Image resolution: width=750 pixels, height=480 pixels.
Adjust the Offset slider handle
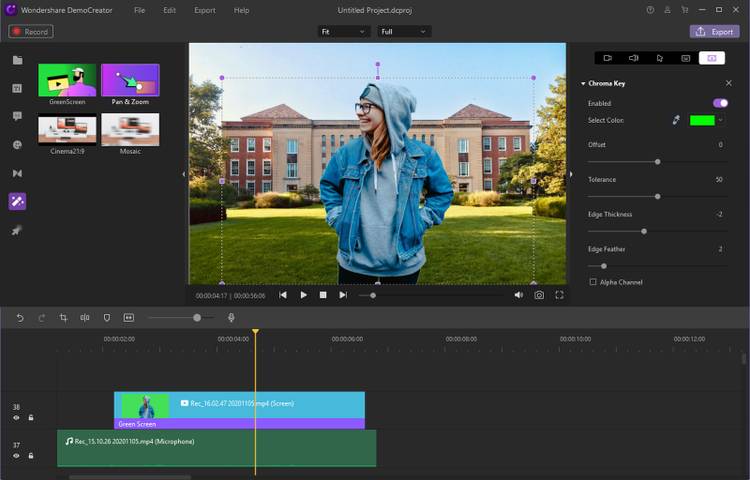[x=658, y=162]
